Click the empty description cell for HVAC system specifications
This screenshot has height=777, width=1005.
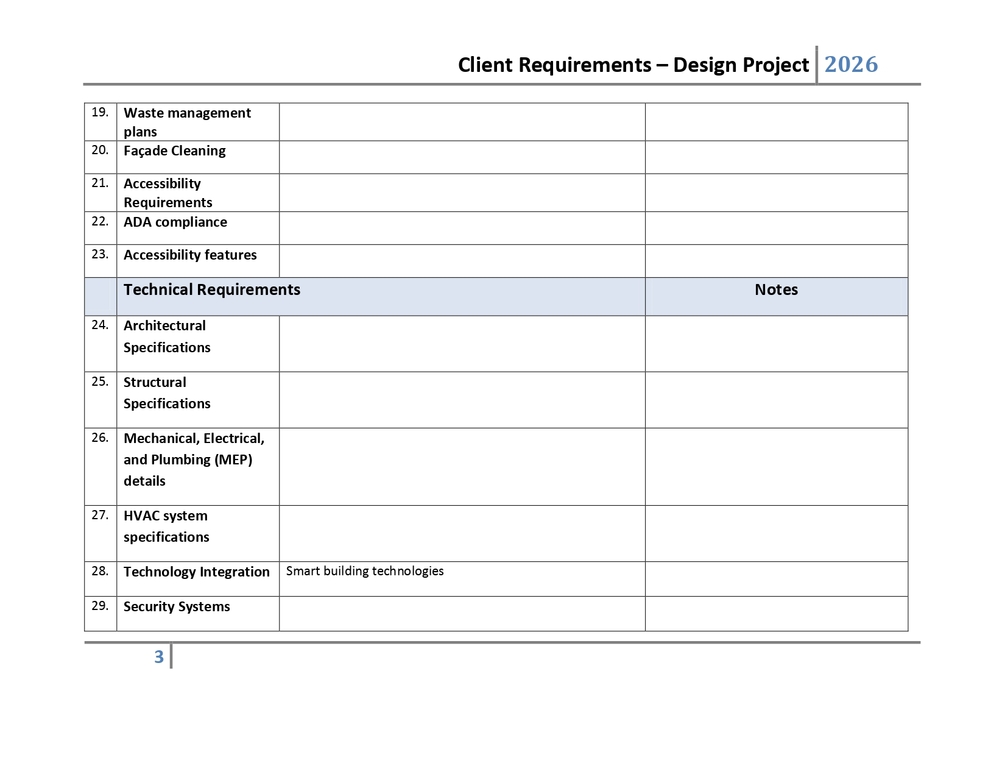tap(462, 533)
